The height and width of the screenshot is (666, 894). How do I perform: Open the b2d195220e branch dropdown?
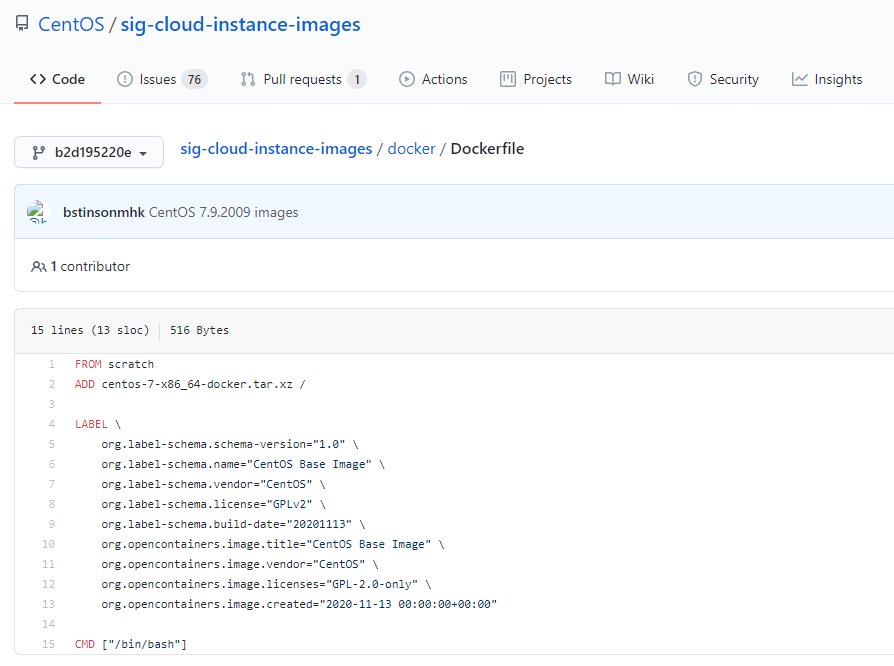point(89,152)
